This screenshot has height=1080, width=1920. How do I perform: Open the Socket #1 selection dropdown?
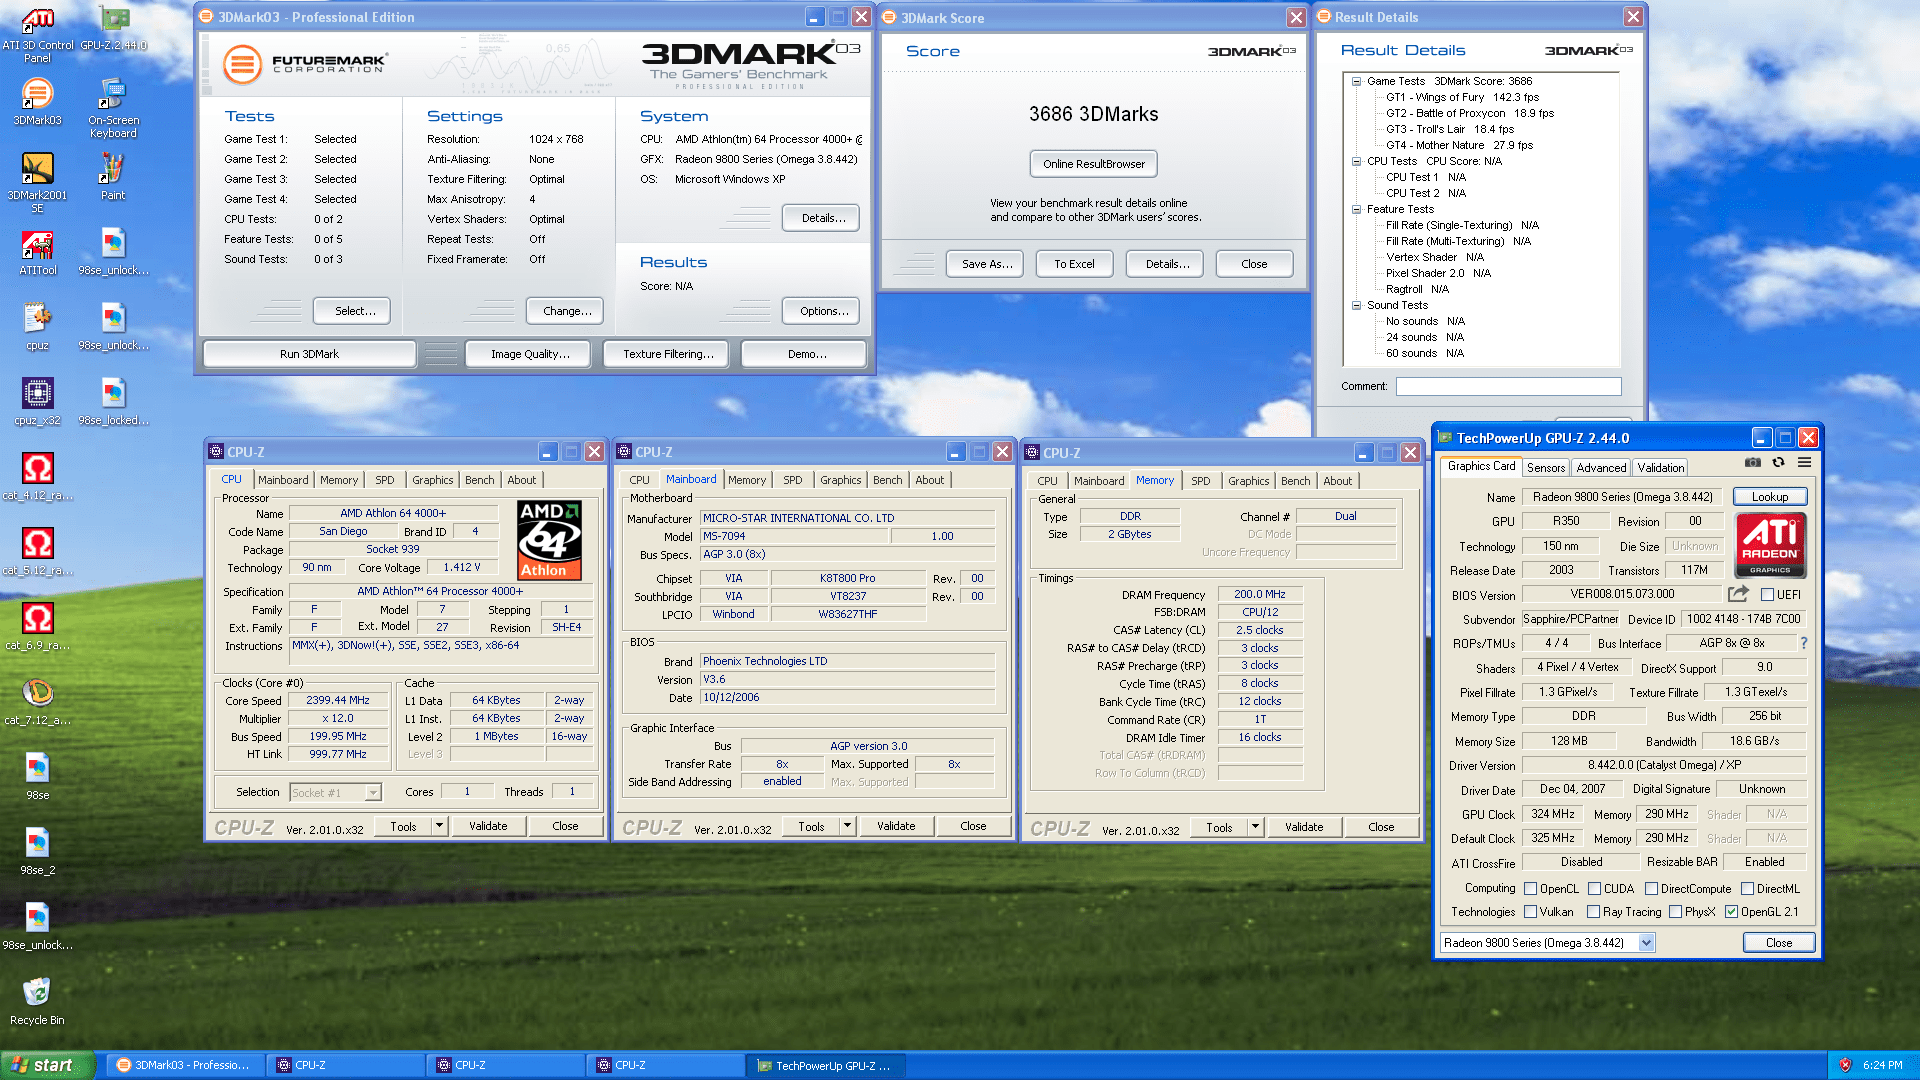click(373, 793)
